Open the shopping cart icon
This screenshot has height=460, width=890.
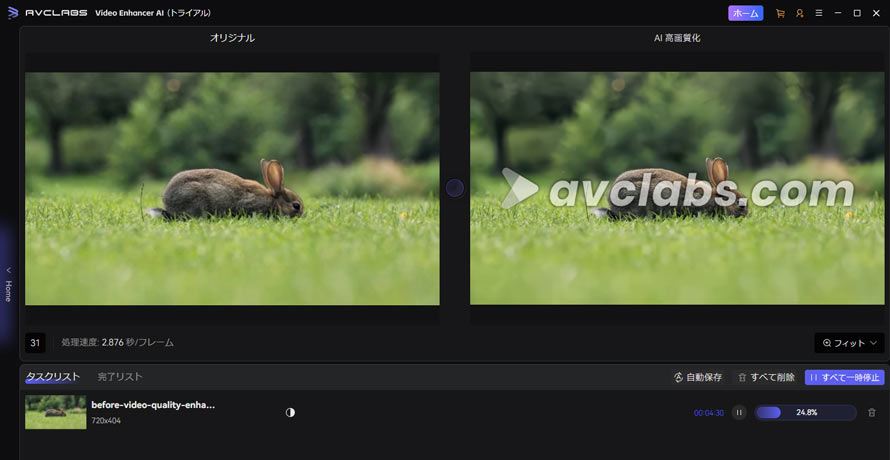(780, 13)
